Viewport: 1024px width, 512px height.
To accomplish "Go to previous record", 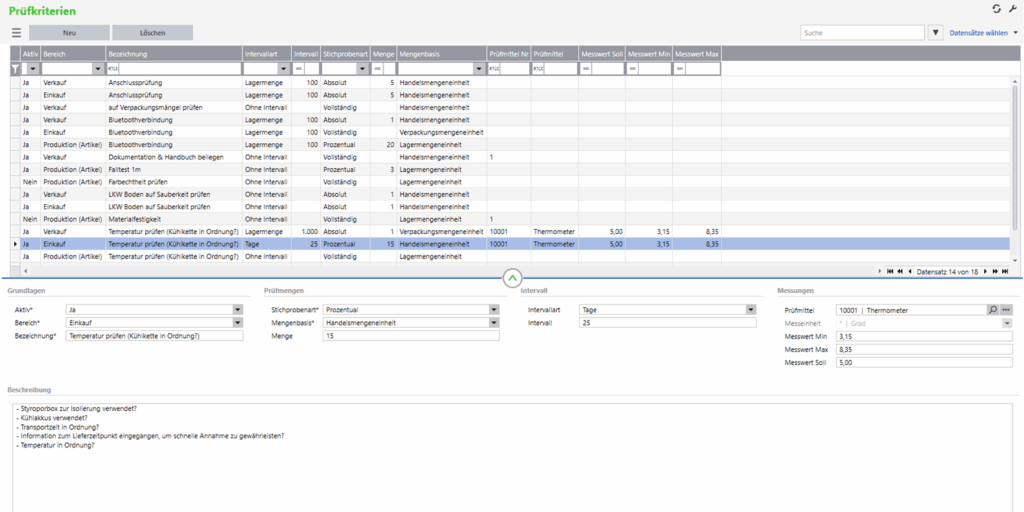I will click(x=910, y=271).
